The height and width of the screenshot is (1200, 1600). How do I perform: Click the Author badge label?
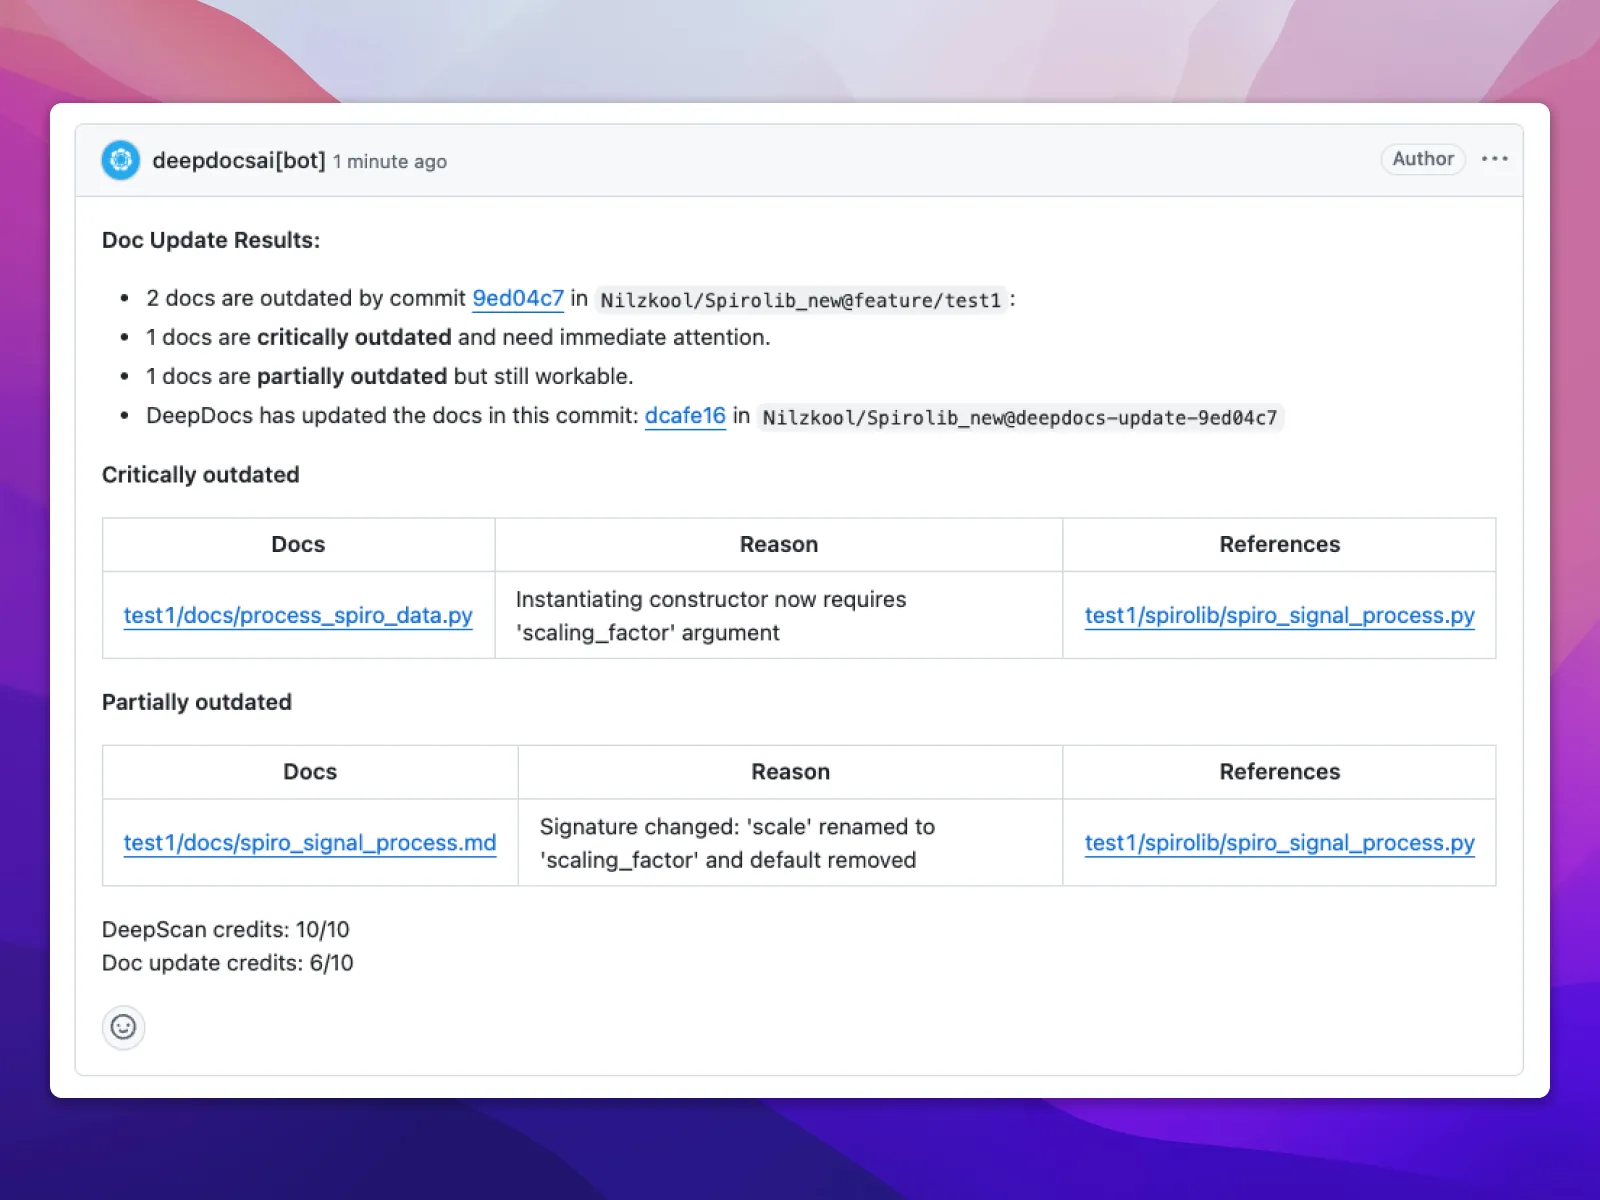pyautogui.click(x=1422, y=159)
